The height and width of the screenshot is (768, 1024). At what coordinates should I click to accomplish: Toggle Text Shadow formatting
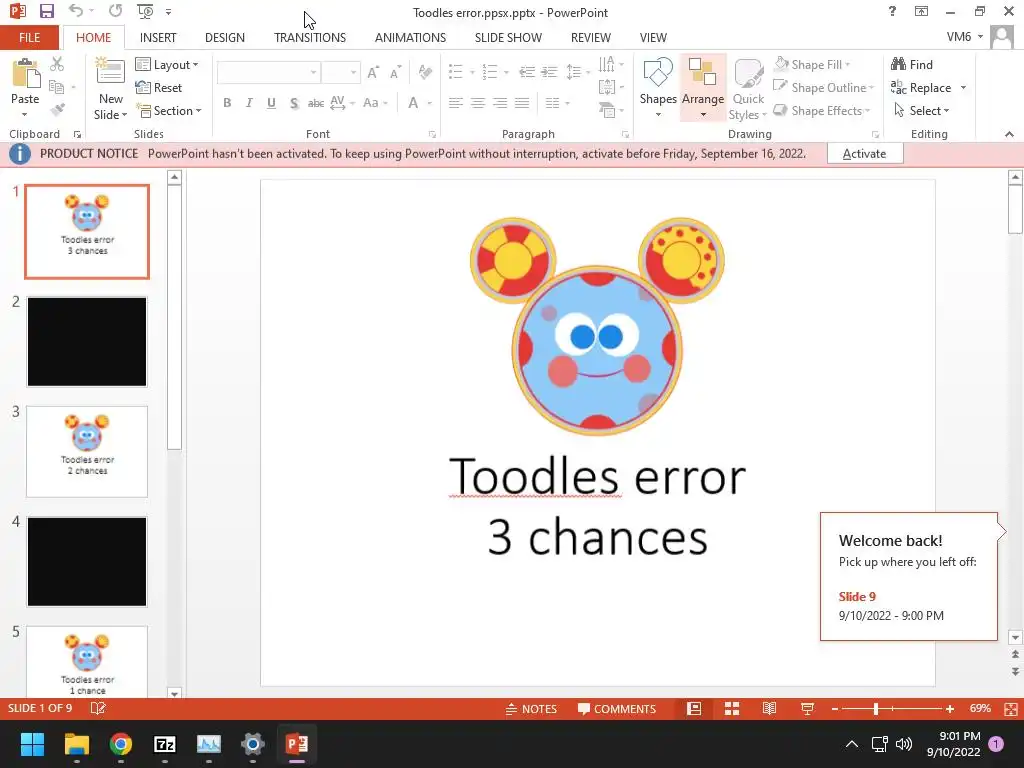294,103
